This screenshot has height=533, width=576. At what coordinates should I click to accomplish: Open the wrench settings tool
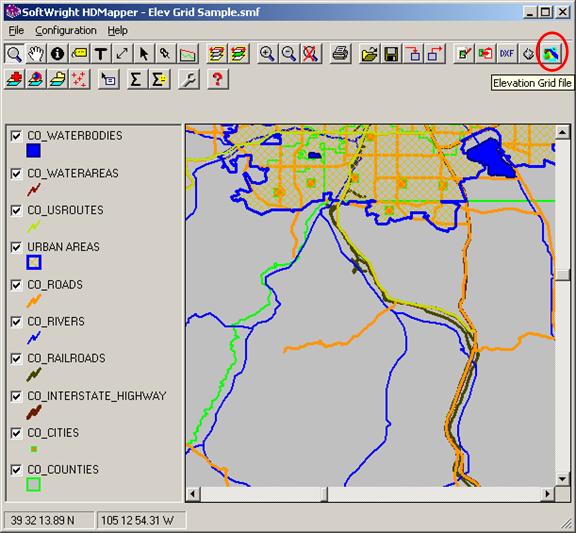pyautogui.click(x=188, y=79)
